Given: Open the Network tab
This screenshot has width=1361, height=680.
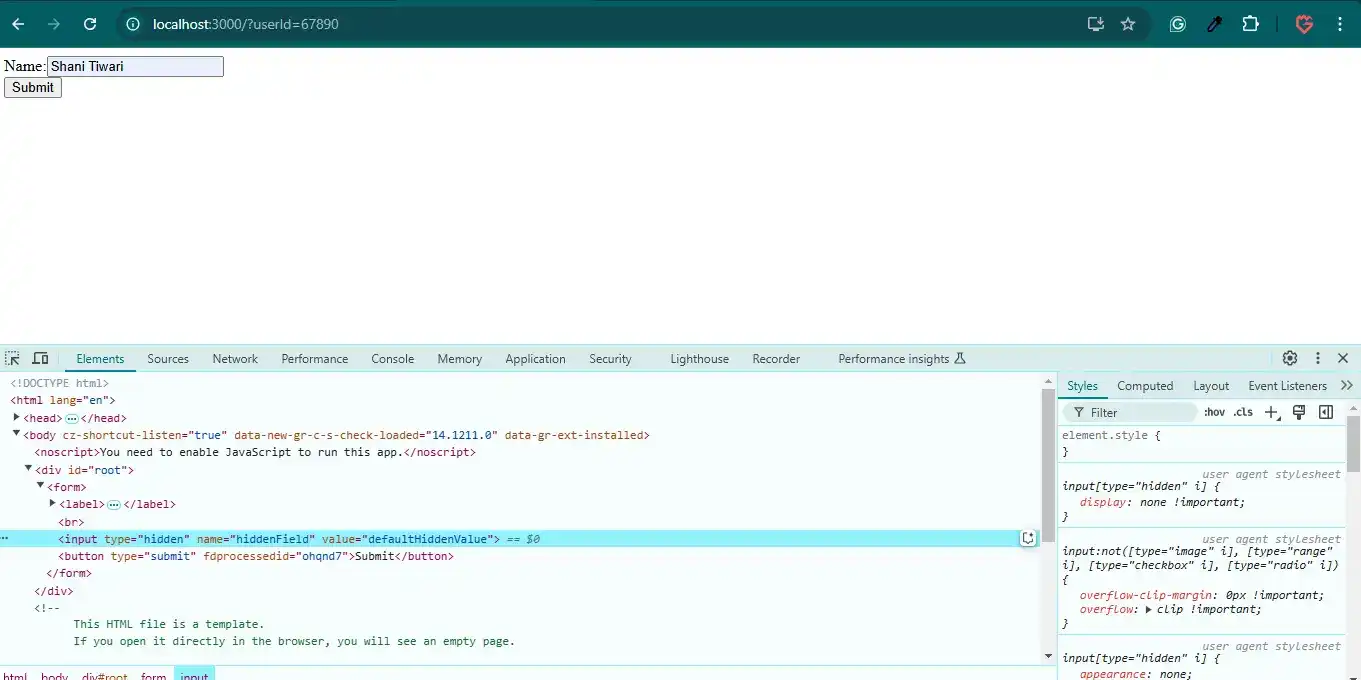Looking at the screenshot, I should [235, 359].
